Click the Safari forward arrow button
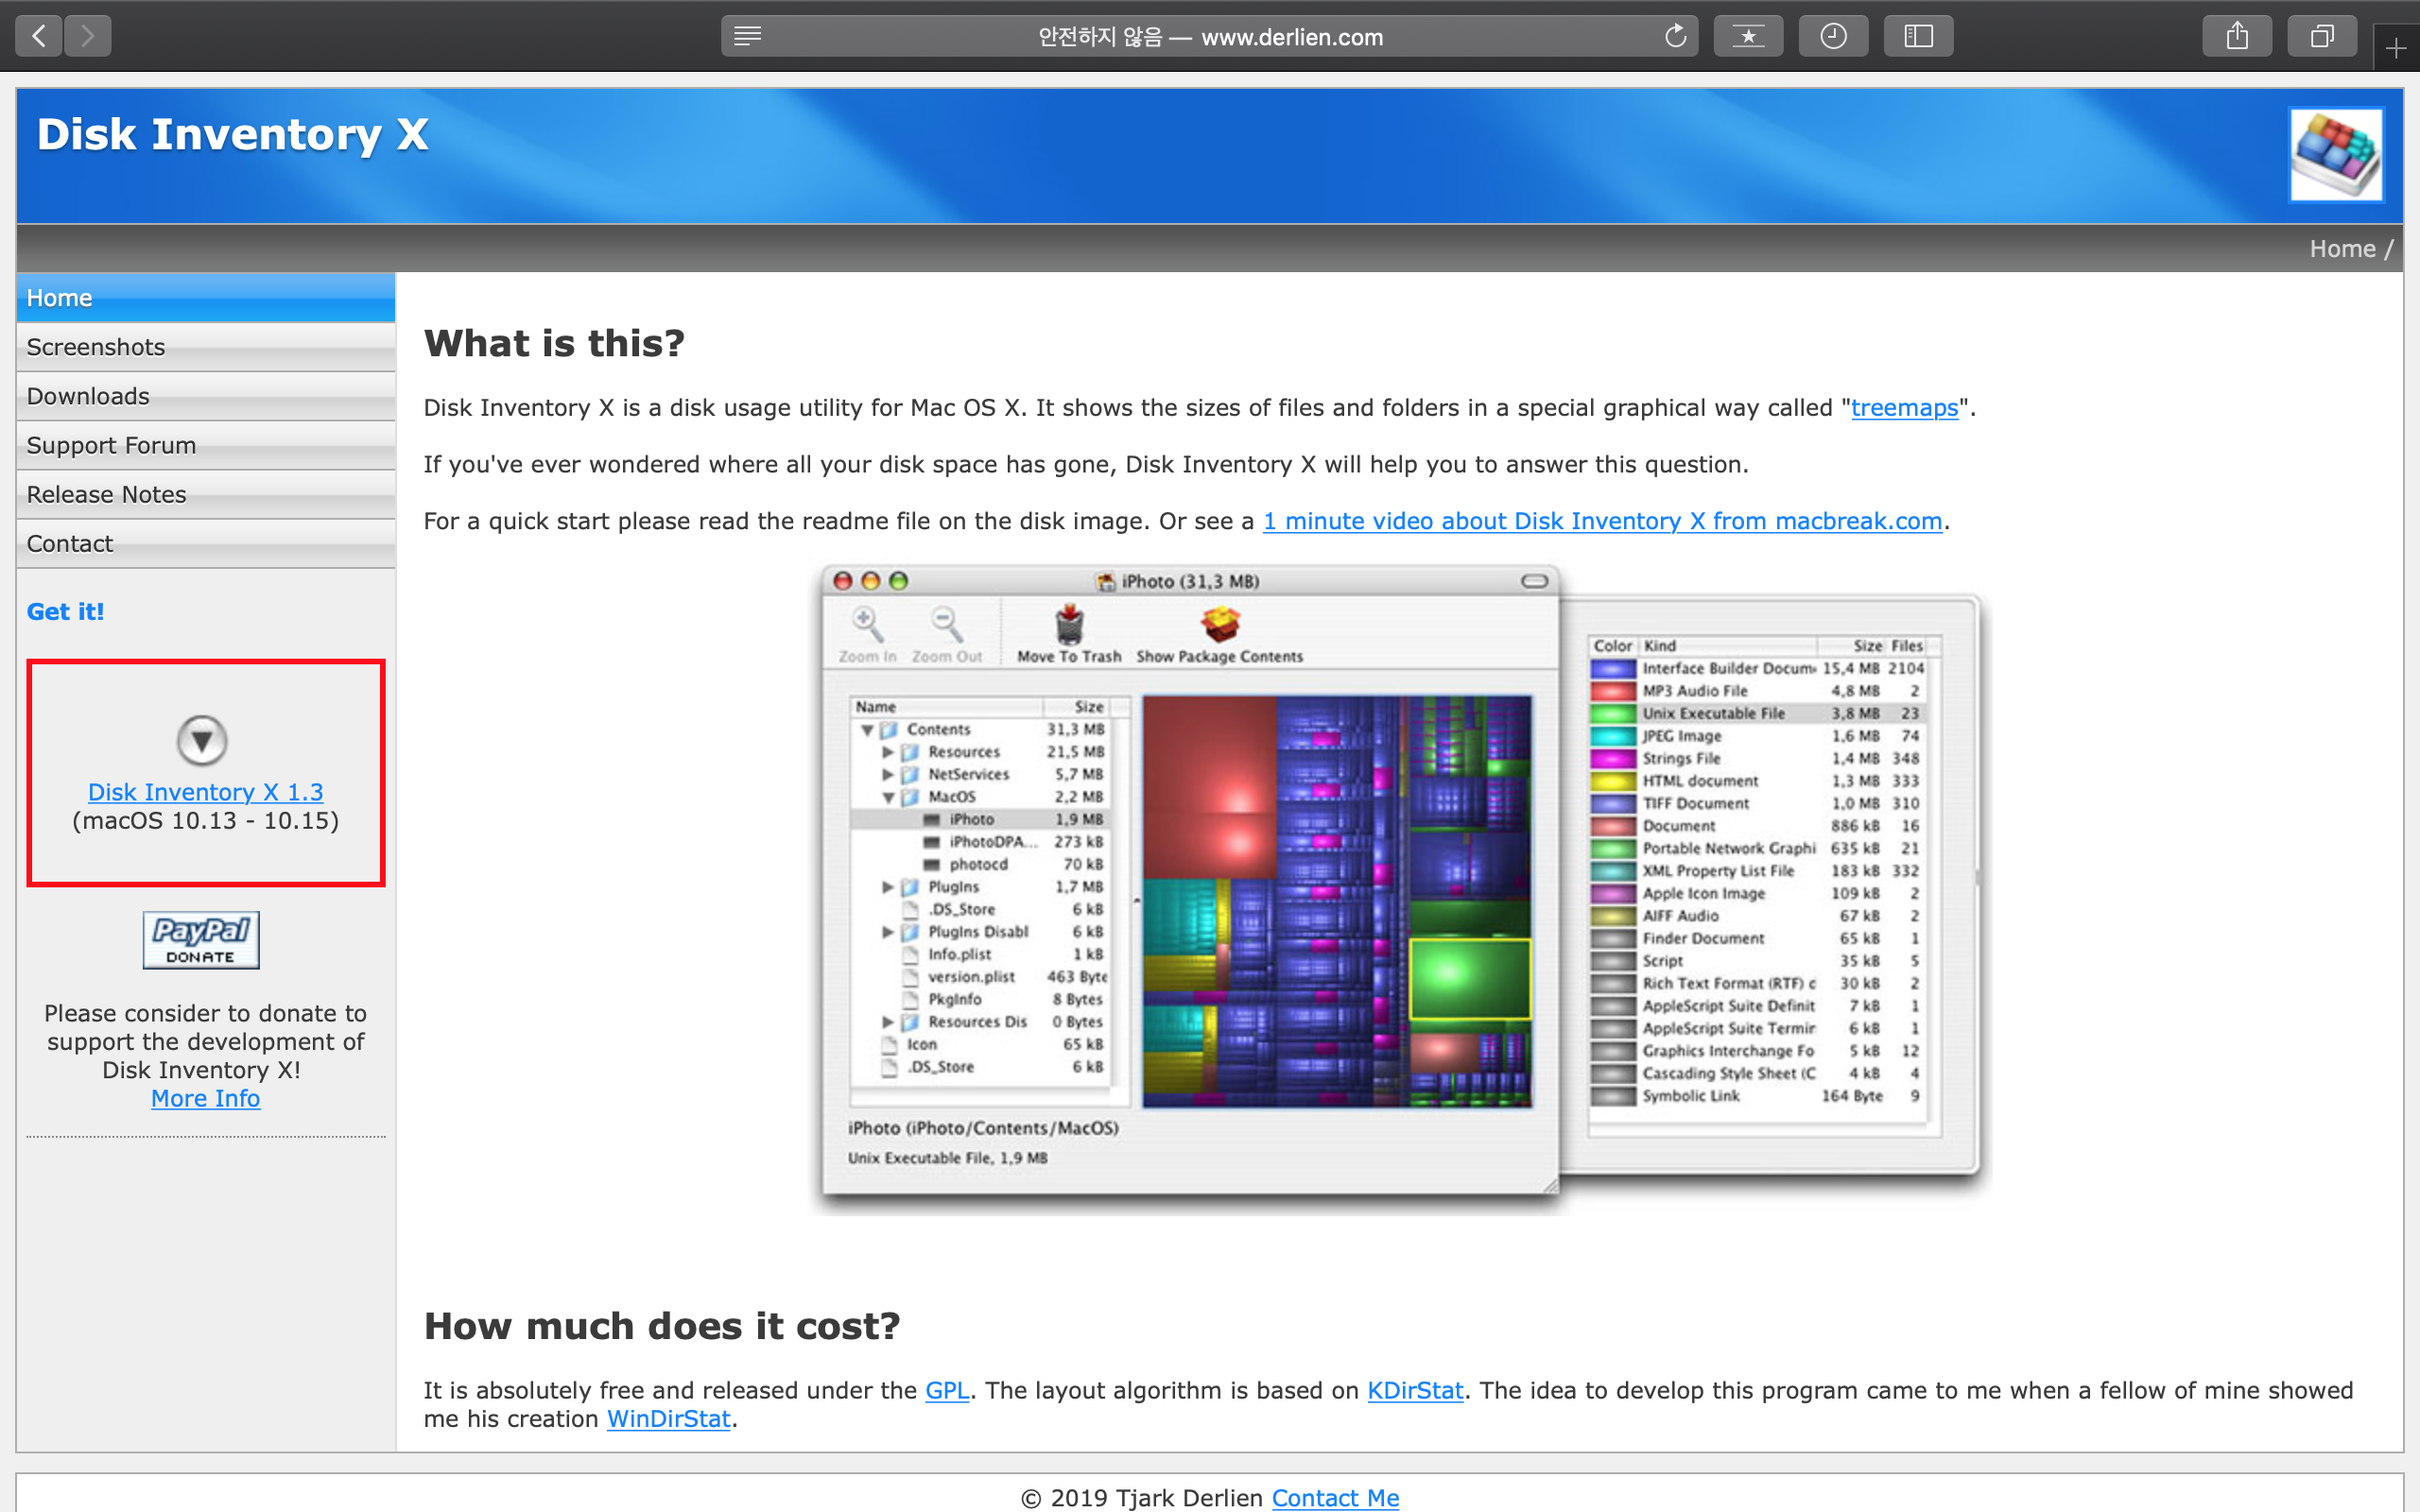Image resolution: width=2420 pixels, height=1512 pixels. tap(88, 37)
